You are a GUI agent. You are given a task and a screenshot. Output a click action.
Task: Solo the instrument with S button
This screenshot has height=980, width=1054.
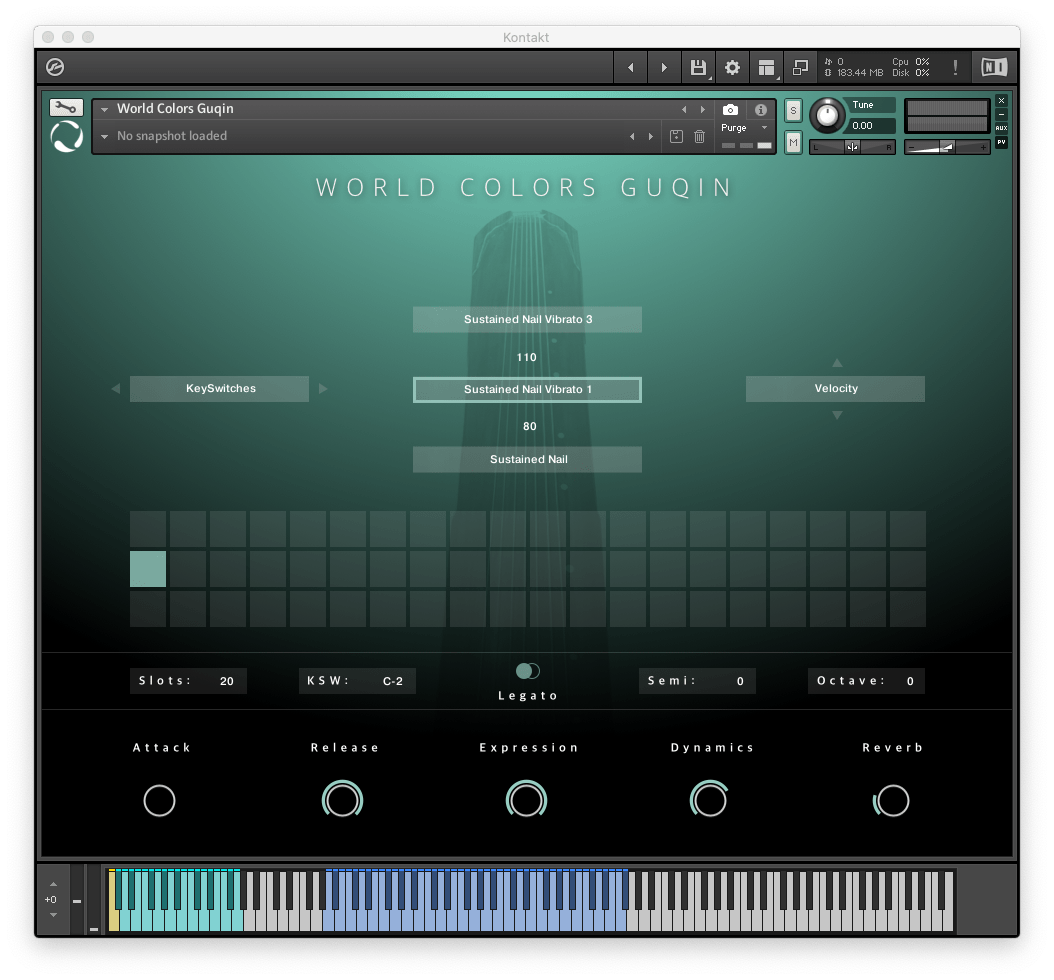coord(793,111)
